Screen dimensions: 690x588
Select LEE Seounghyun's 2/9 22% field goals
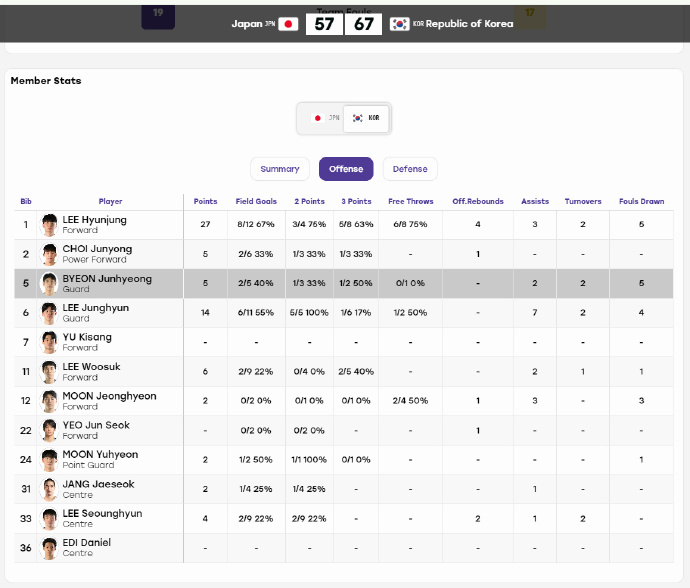(x=256, y=519)
